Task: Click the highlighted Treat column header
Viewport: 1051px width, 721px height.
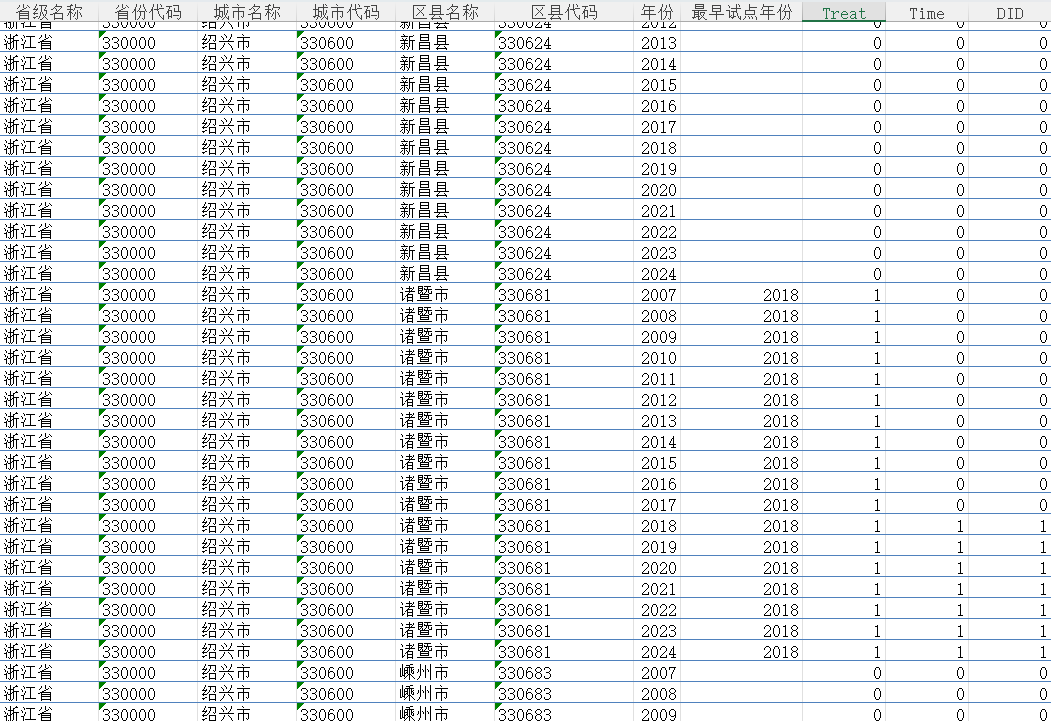Action: coord(844,13)
